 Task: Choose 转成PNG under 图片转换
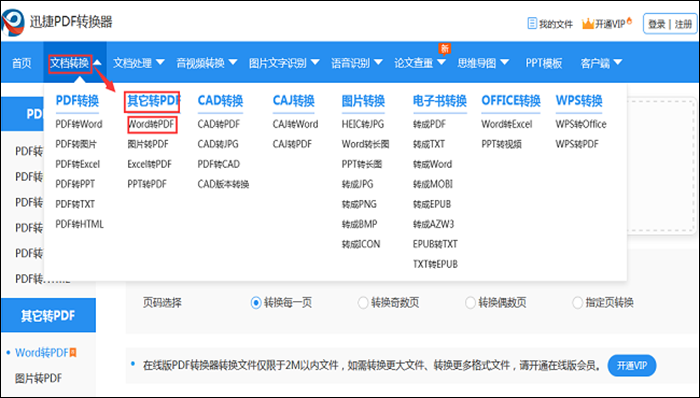359,204
